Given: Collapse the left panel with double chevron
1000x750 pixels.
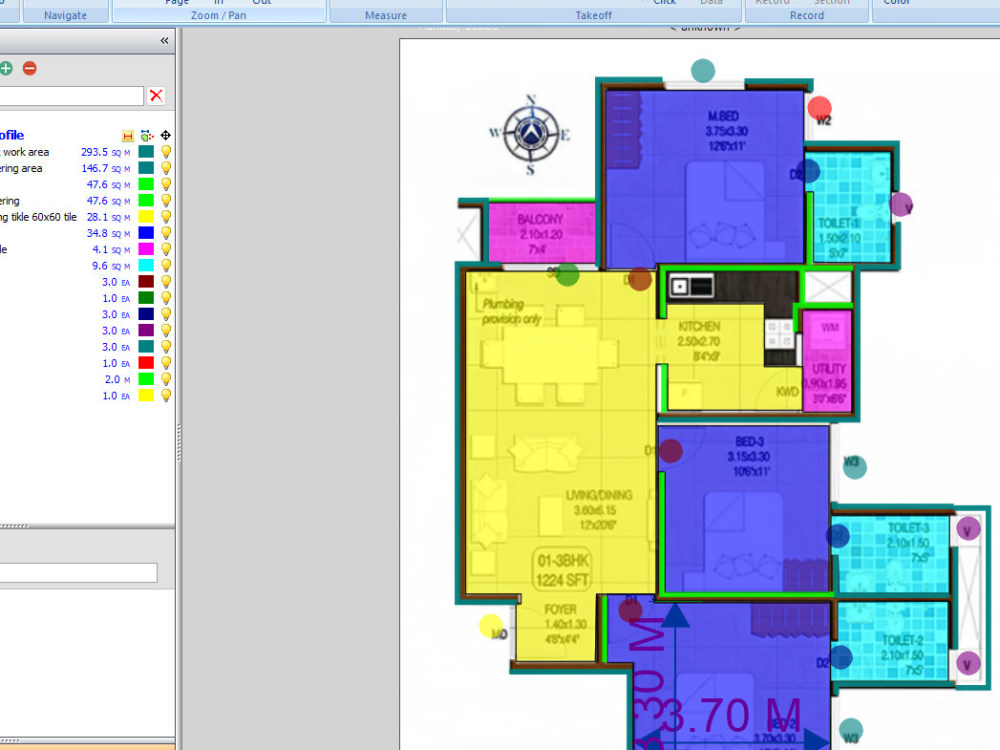Looking at the screenshot, I should 165,41.
